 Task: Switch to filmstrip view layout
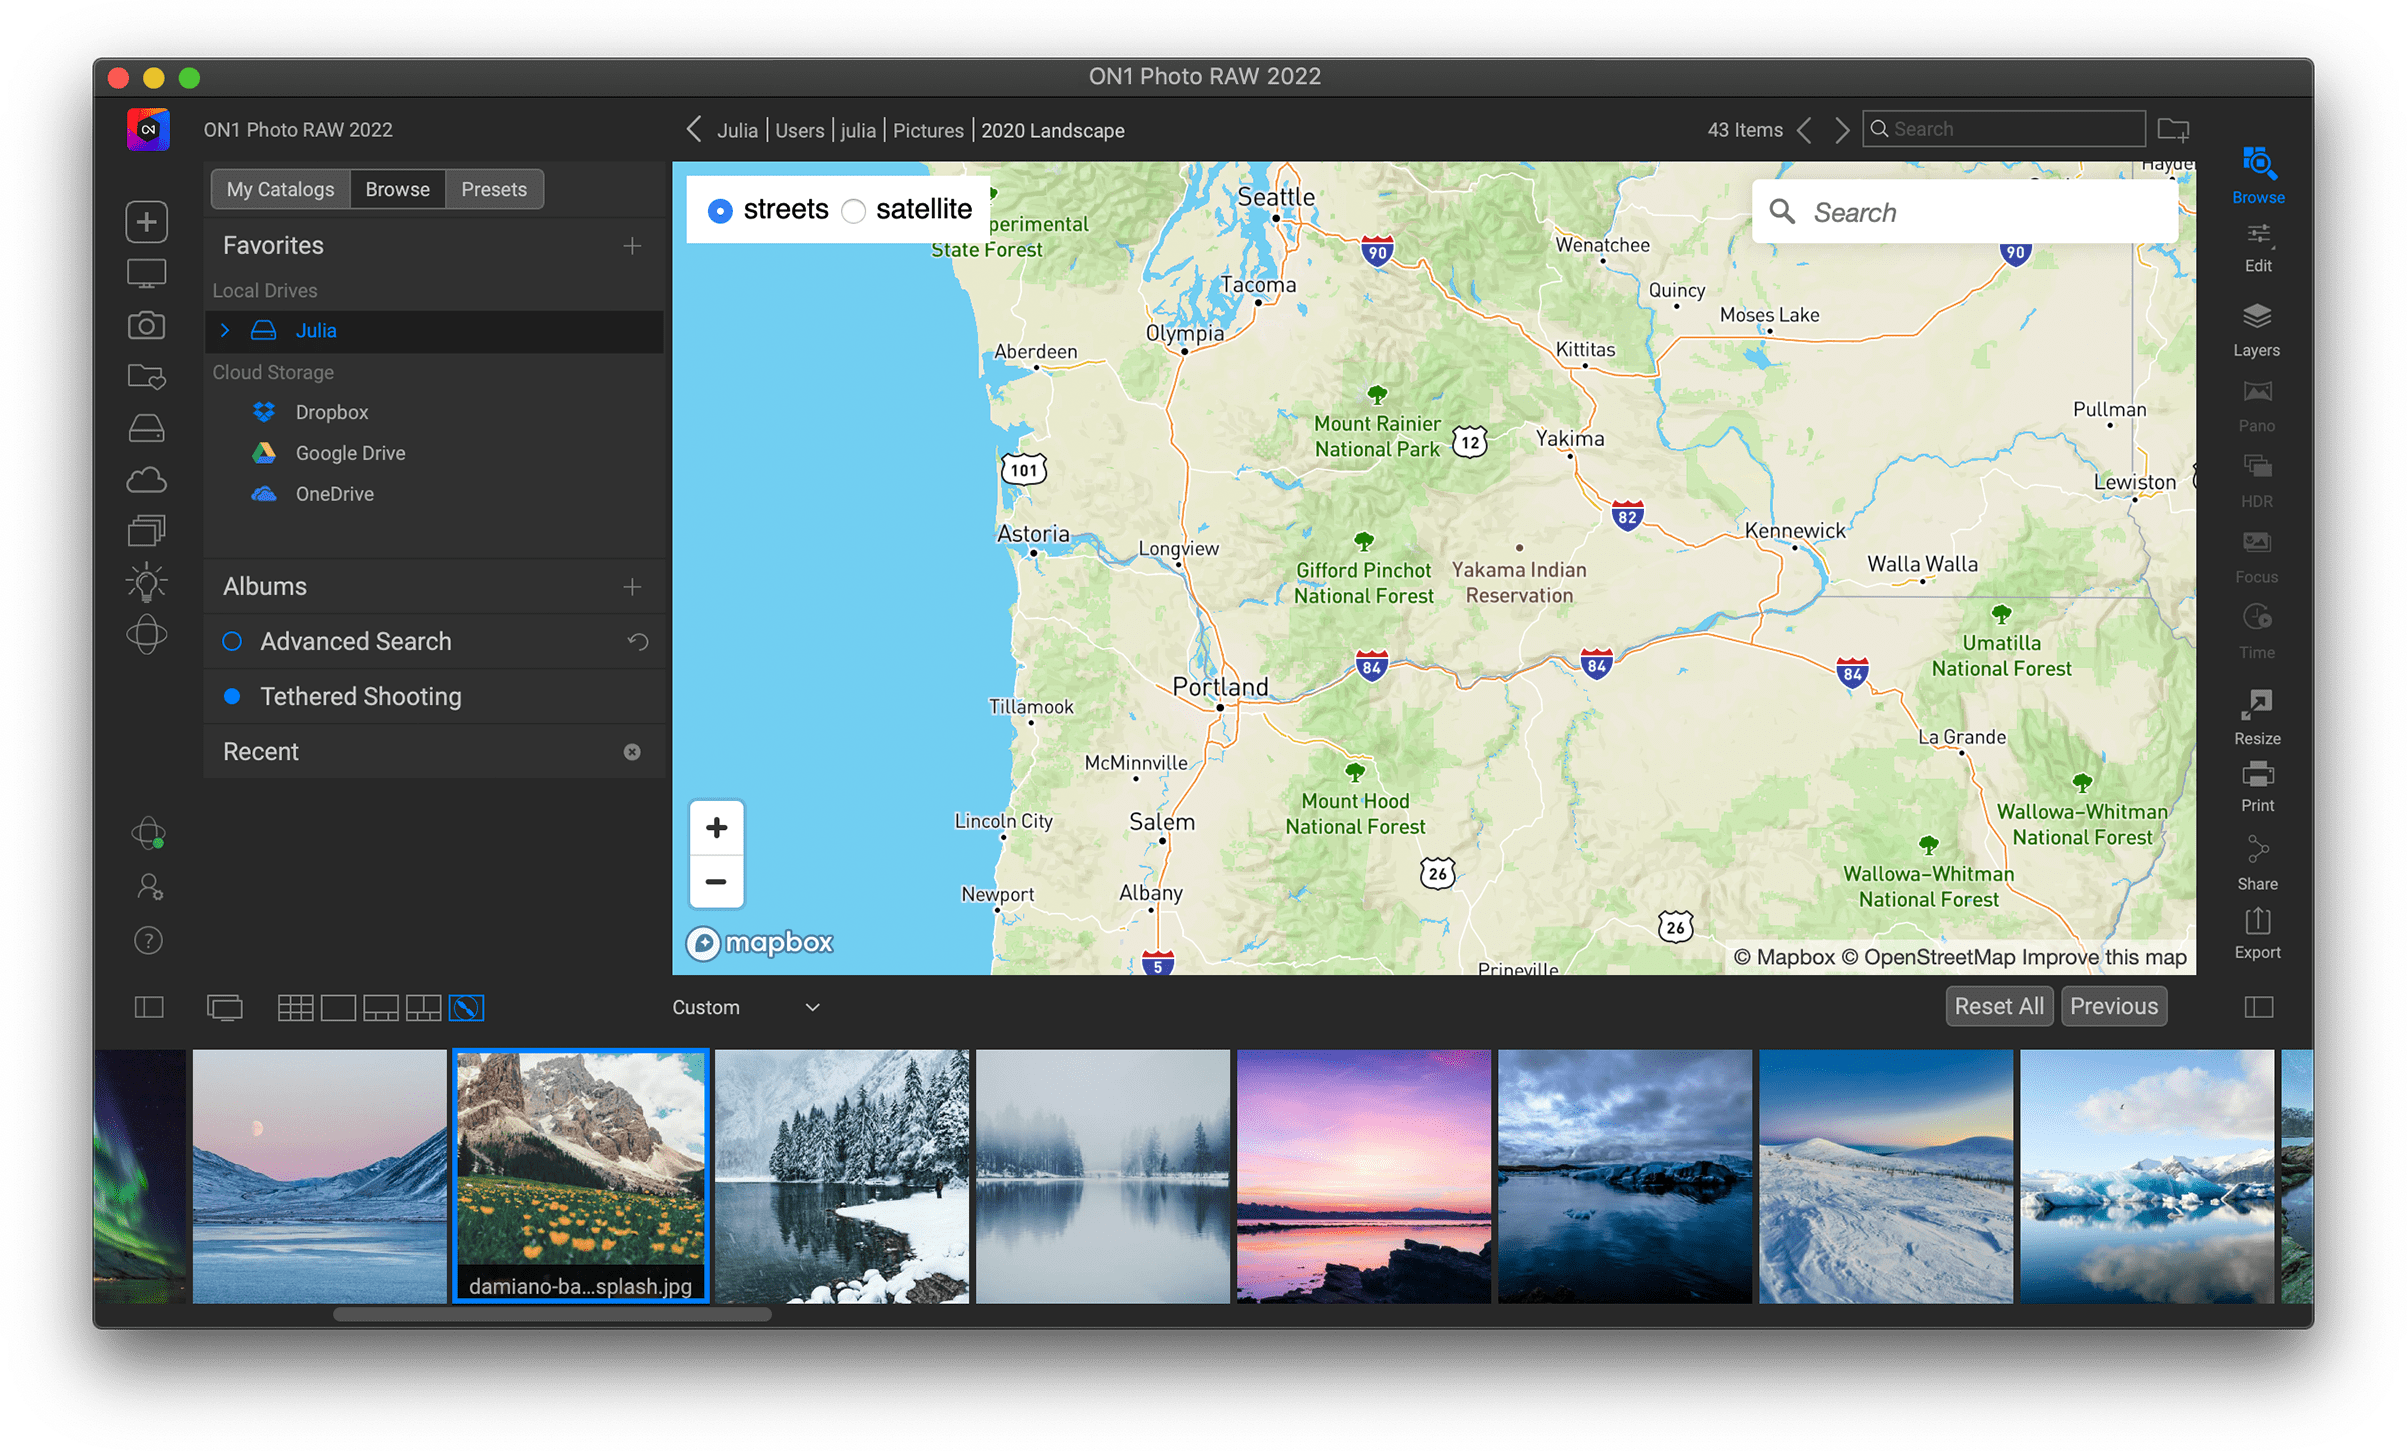(x=381, y=1007)
